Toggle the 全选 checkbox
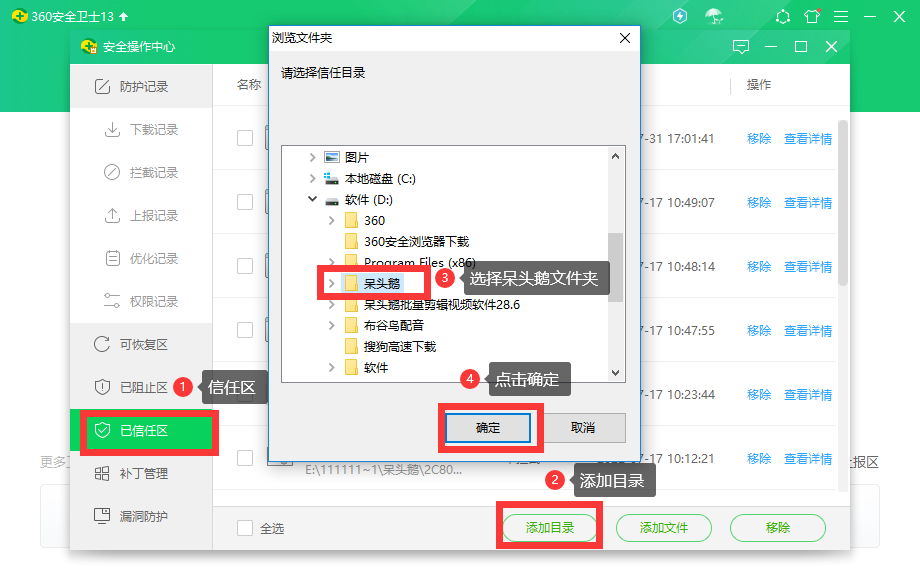 tap(245, 528)
